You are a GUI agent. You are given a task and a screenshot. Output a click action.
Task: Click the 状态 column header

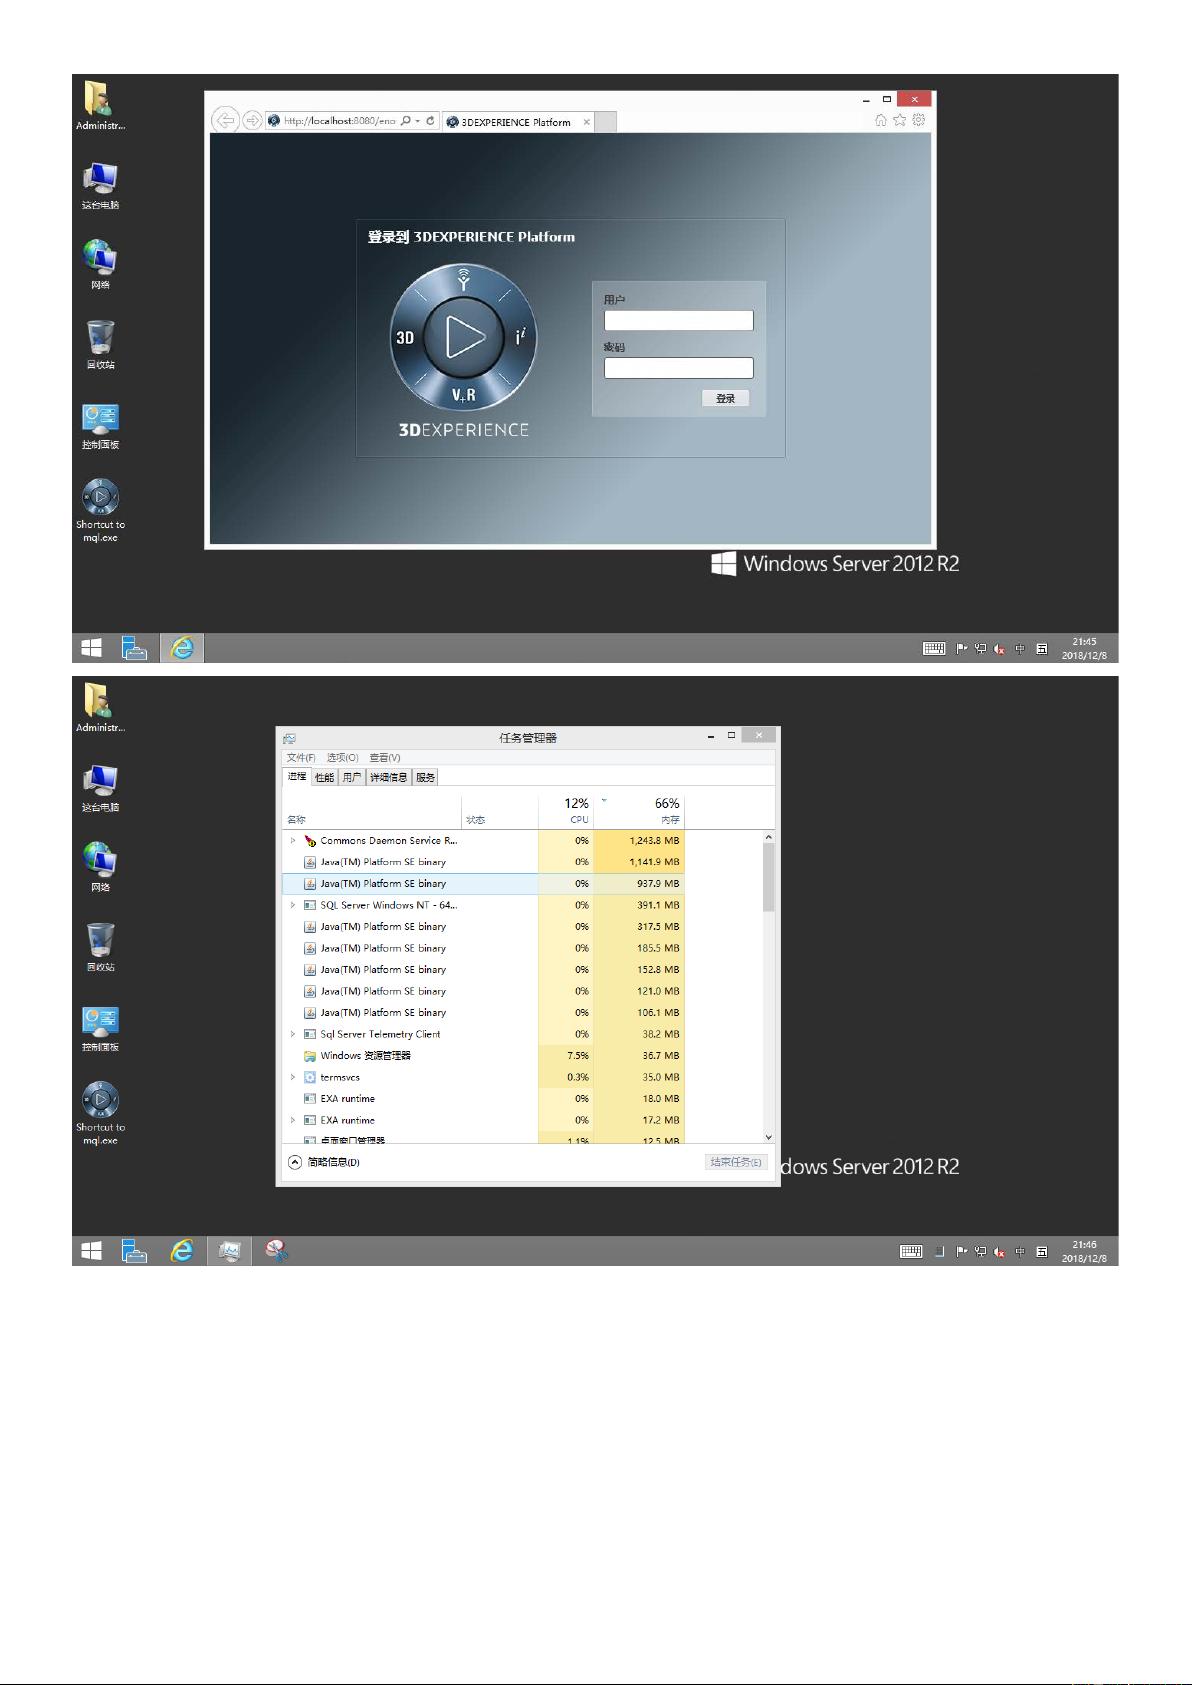click(500, 810)
